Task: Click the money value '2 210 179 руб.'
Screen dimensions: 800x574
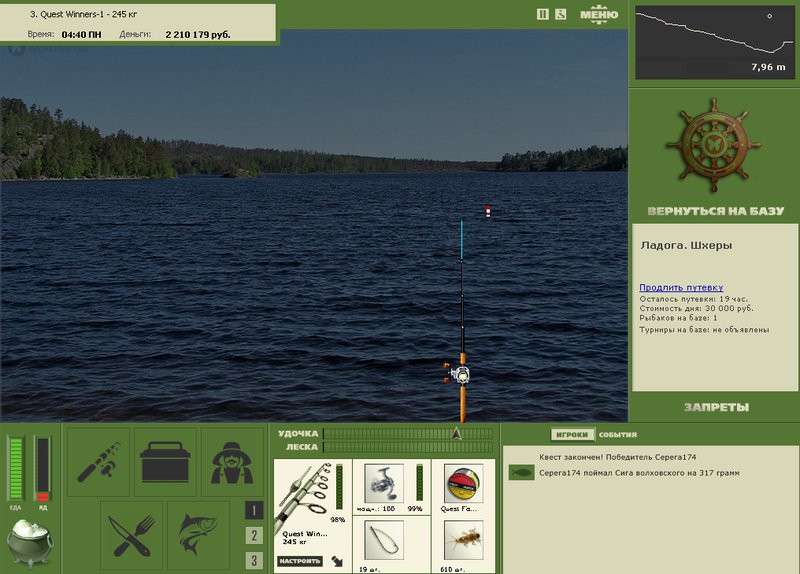Action: click(x=198, y=35)
